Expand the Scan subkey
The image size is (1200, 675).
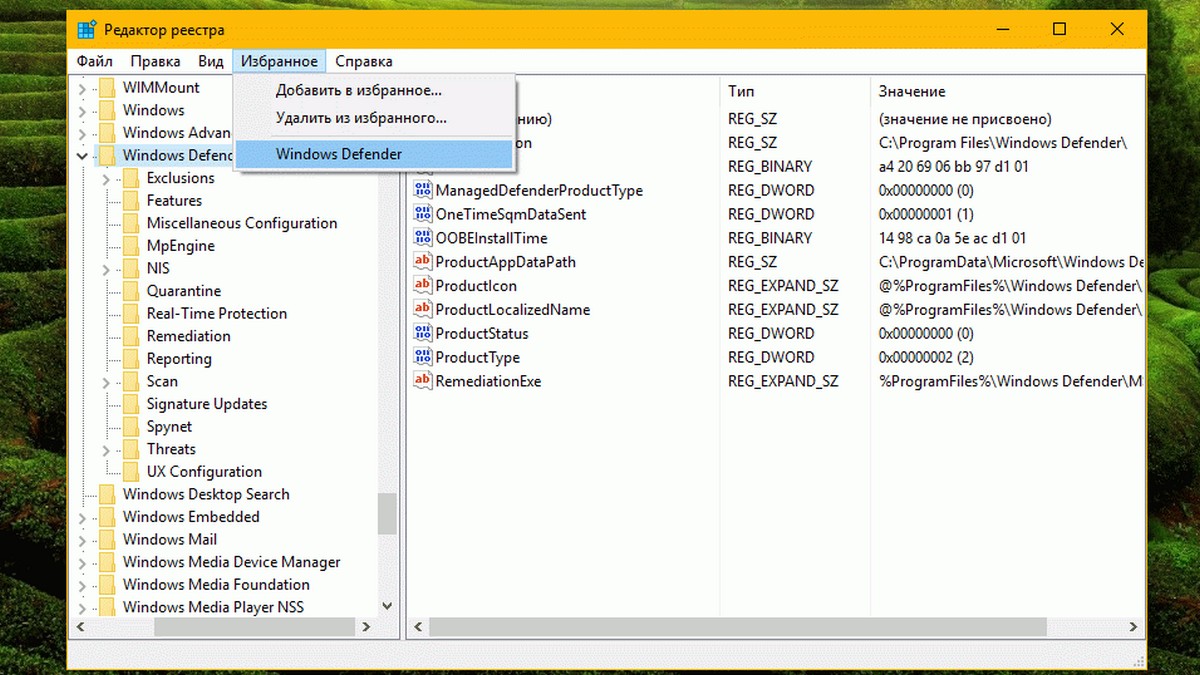(106, 381)
